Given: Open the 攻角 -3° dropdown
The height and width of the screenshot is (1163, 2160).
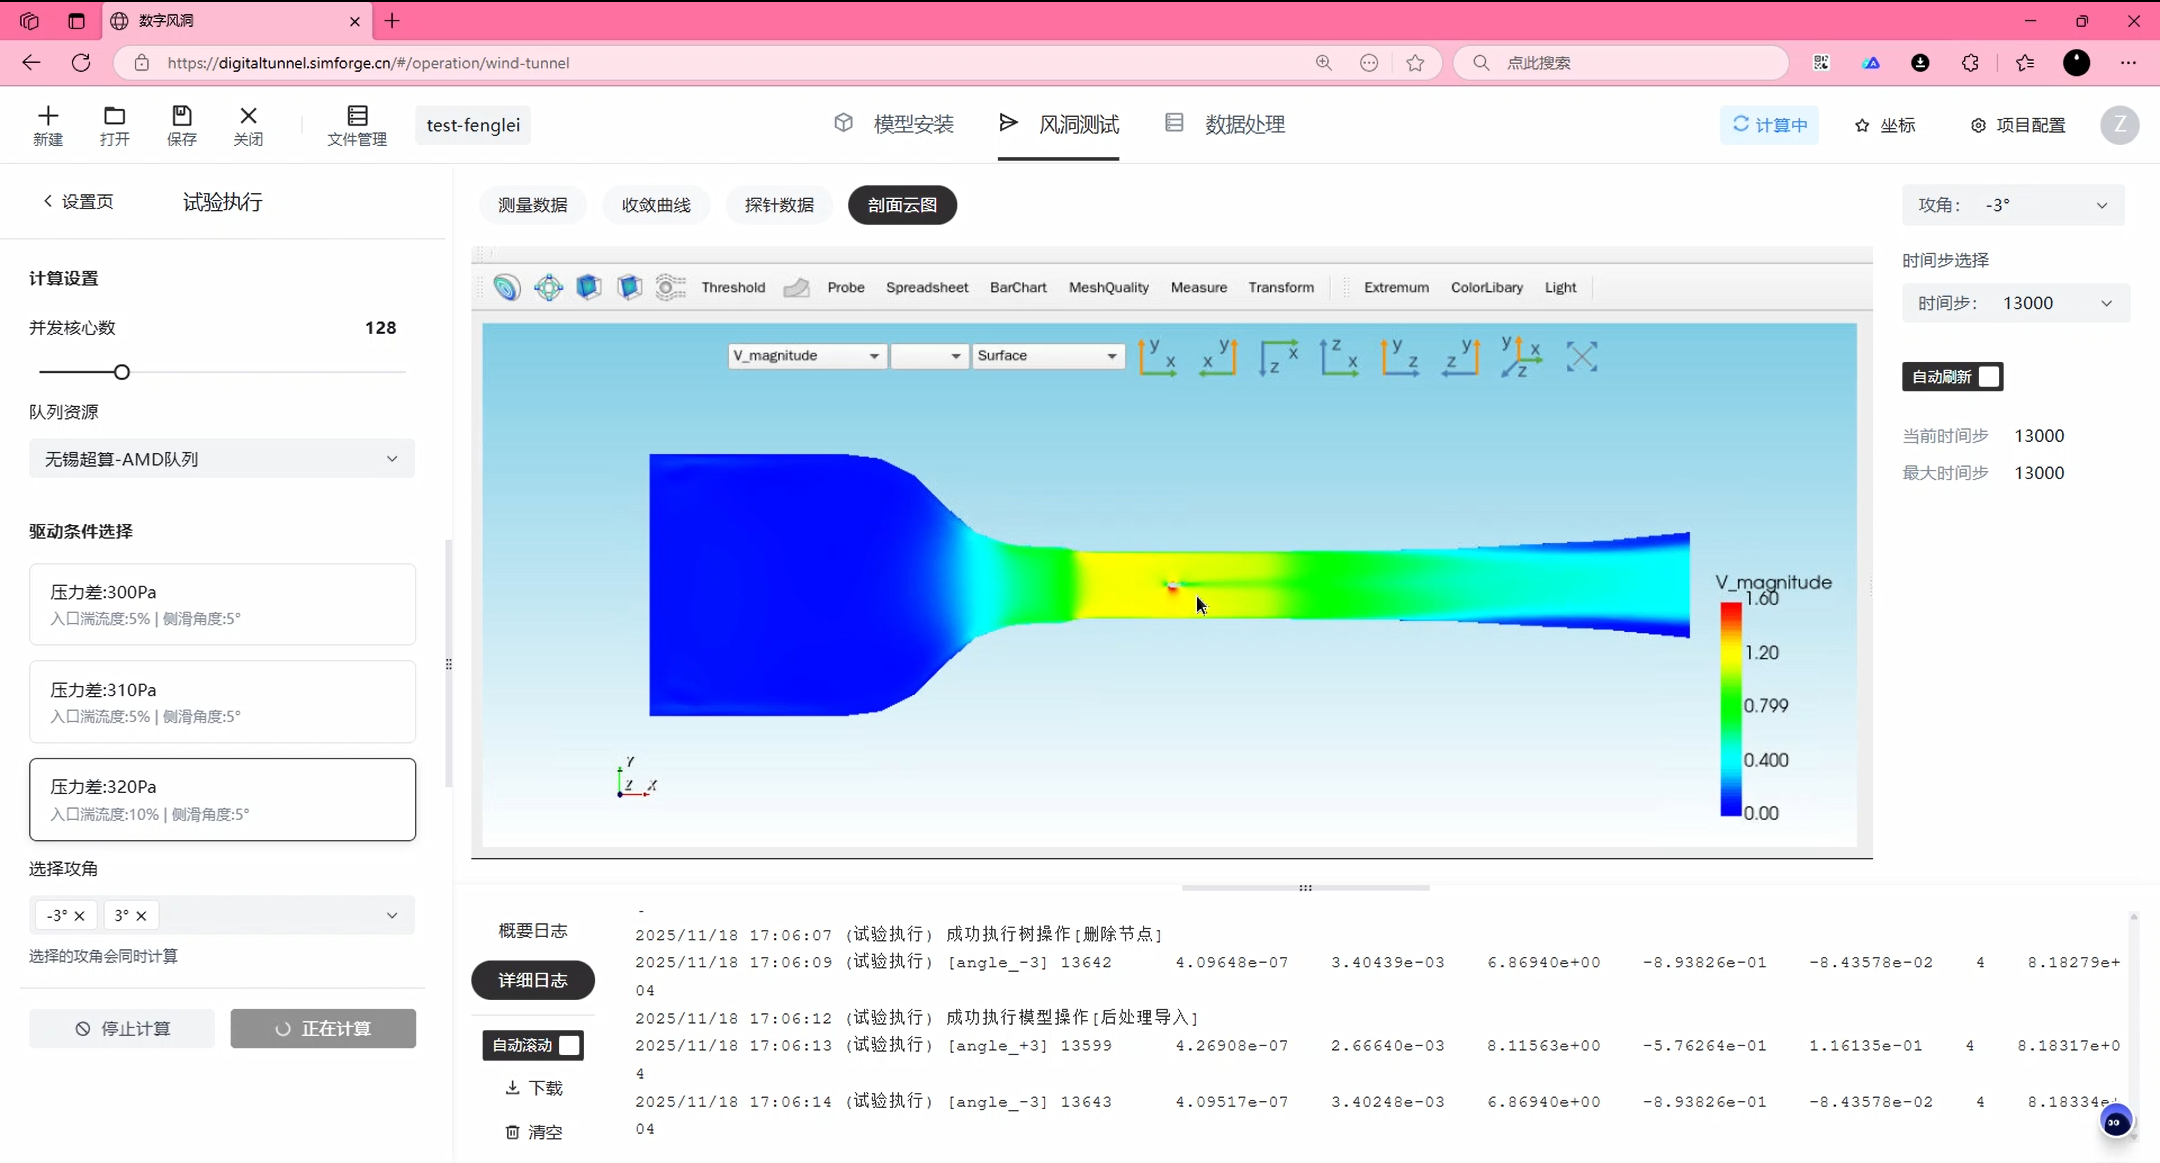Looking at the screenshot, I should pos(2012,205).
